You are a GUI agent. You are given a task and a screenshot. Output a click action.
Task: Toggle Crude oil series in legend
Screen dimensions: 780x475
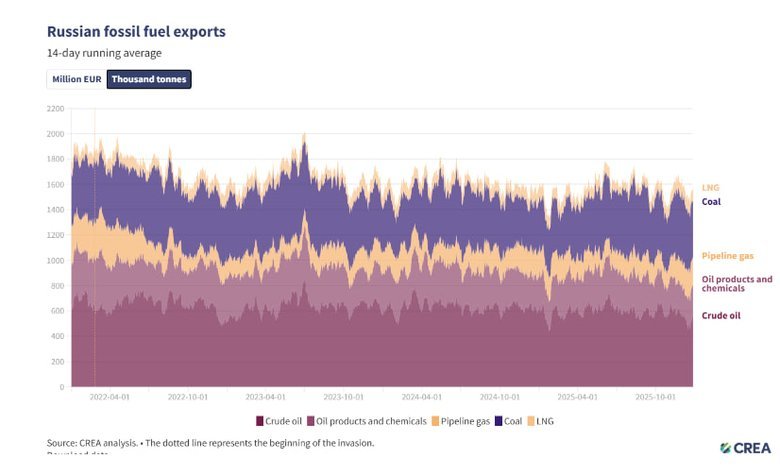[284, 421]
